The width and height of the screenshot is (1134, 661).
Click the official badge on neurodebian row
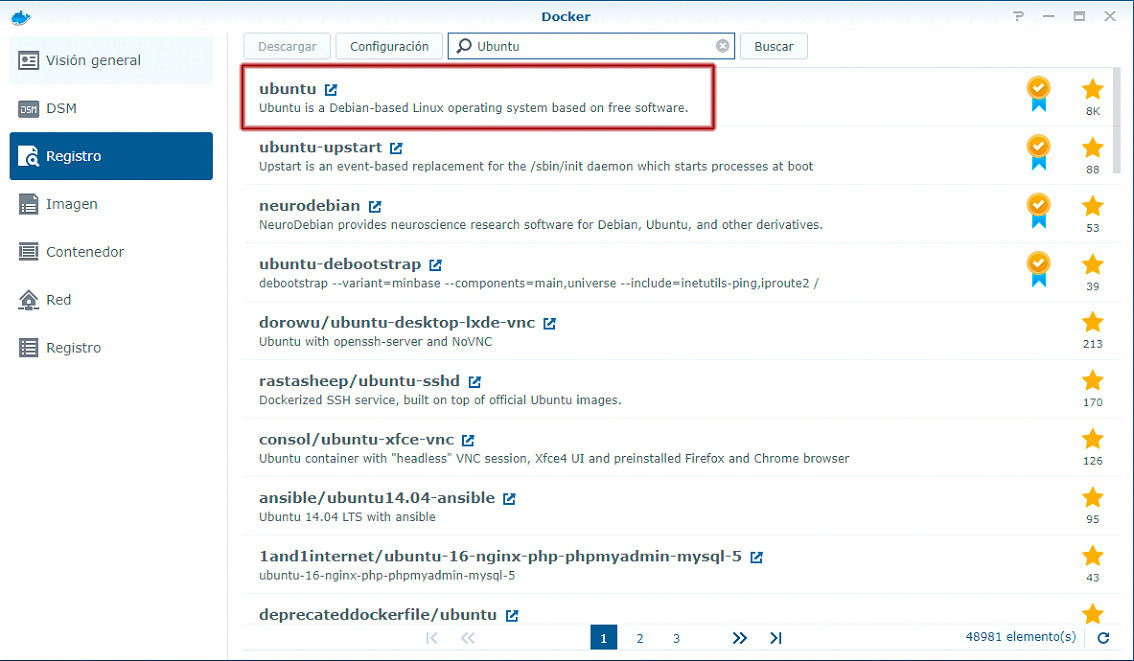[1039, 211]
